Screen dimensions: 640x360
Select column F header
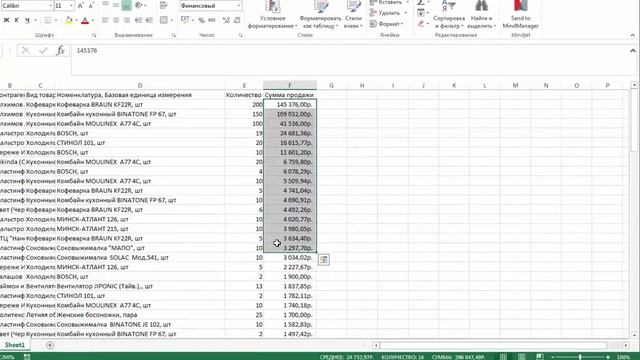290,85
